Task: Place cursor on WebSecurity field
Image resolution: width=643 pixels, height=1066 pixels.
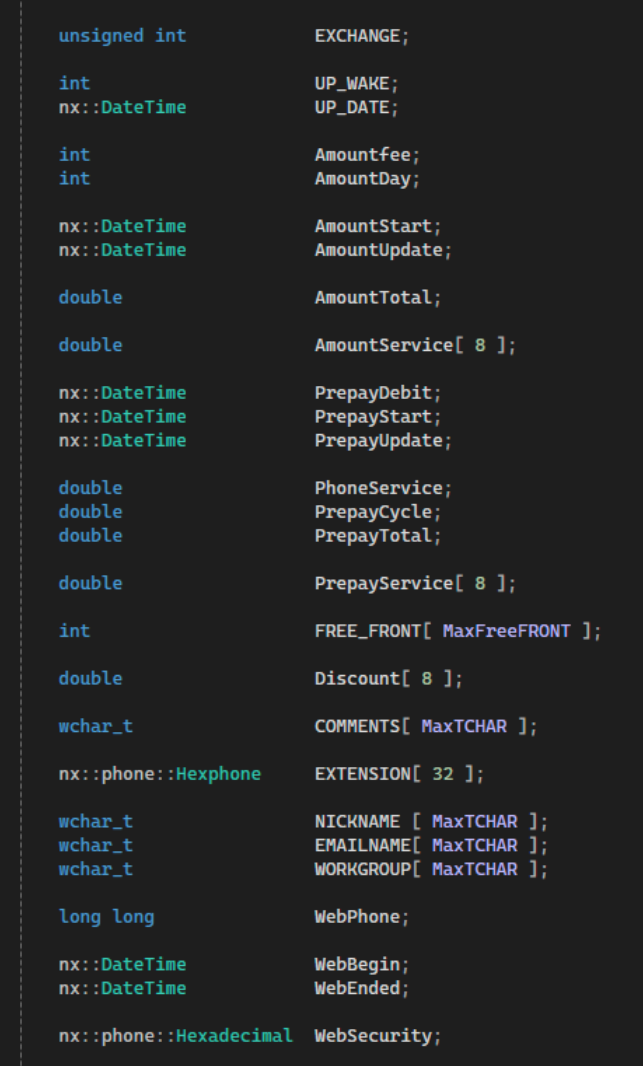Action: pos(373,1036)
